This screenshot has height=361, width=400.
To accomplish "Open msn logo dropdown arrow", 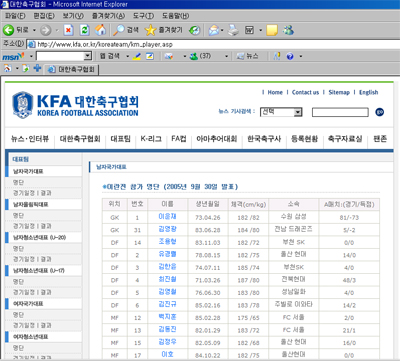I will pyautogui.click(x=31, y=56).
